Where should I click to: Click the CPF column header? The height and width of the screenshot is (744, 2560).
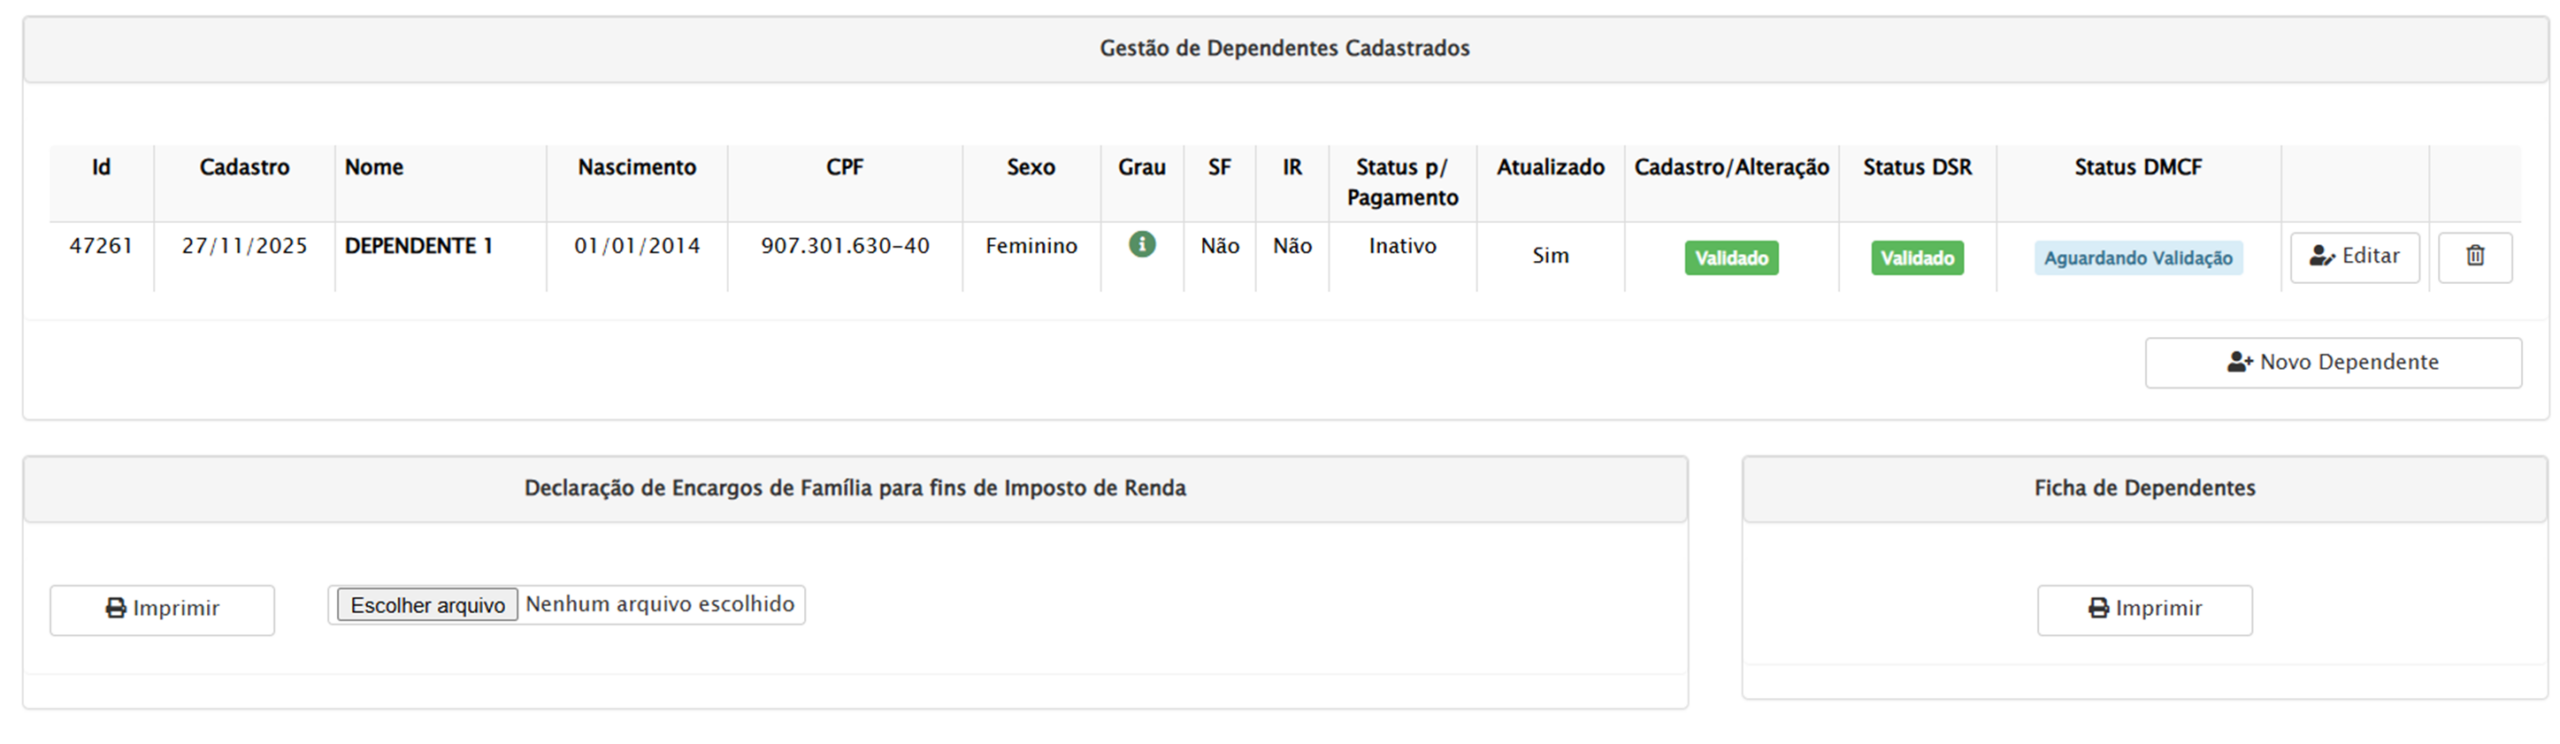click(x=844, y=167)
